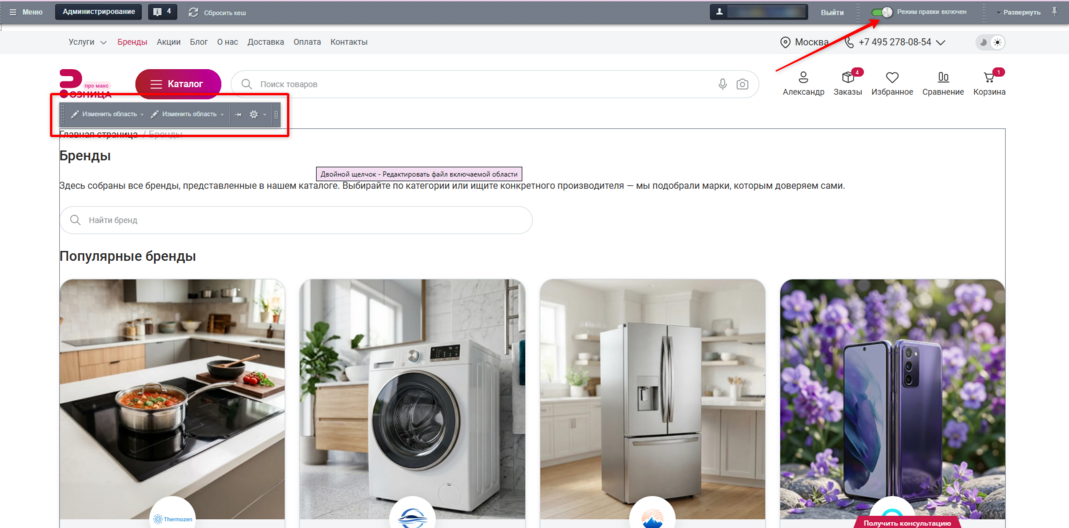This screenshot has width=1069, height=528.
Task: Open first Изменить область dropdown arrow
Action: coord(142,115)
